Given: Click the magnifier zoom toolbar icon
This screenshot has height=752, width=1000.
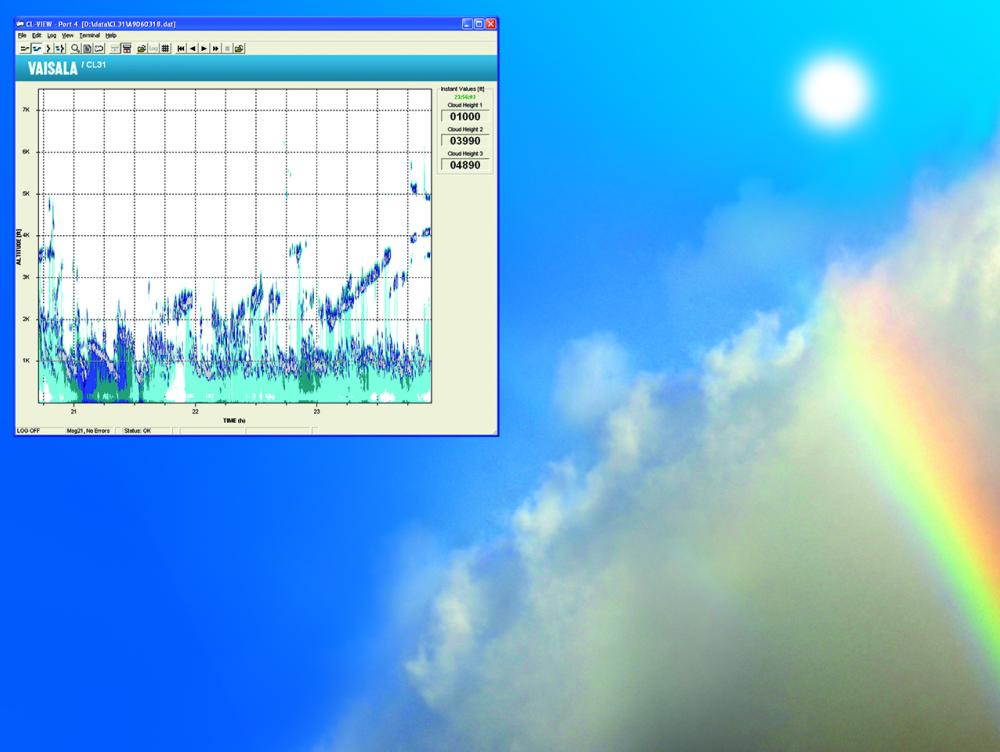Looking at the screenshot, I should click(75, 48).
